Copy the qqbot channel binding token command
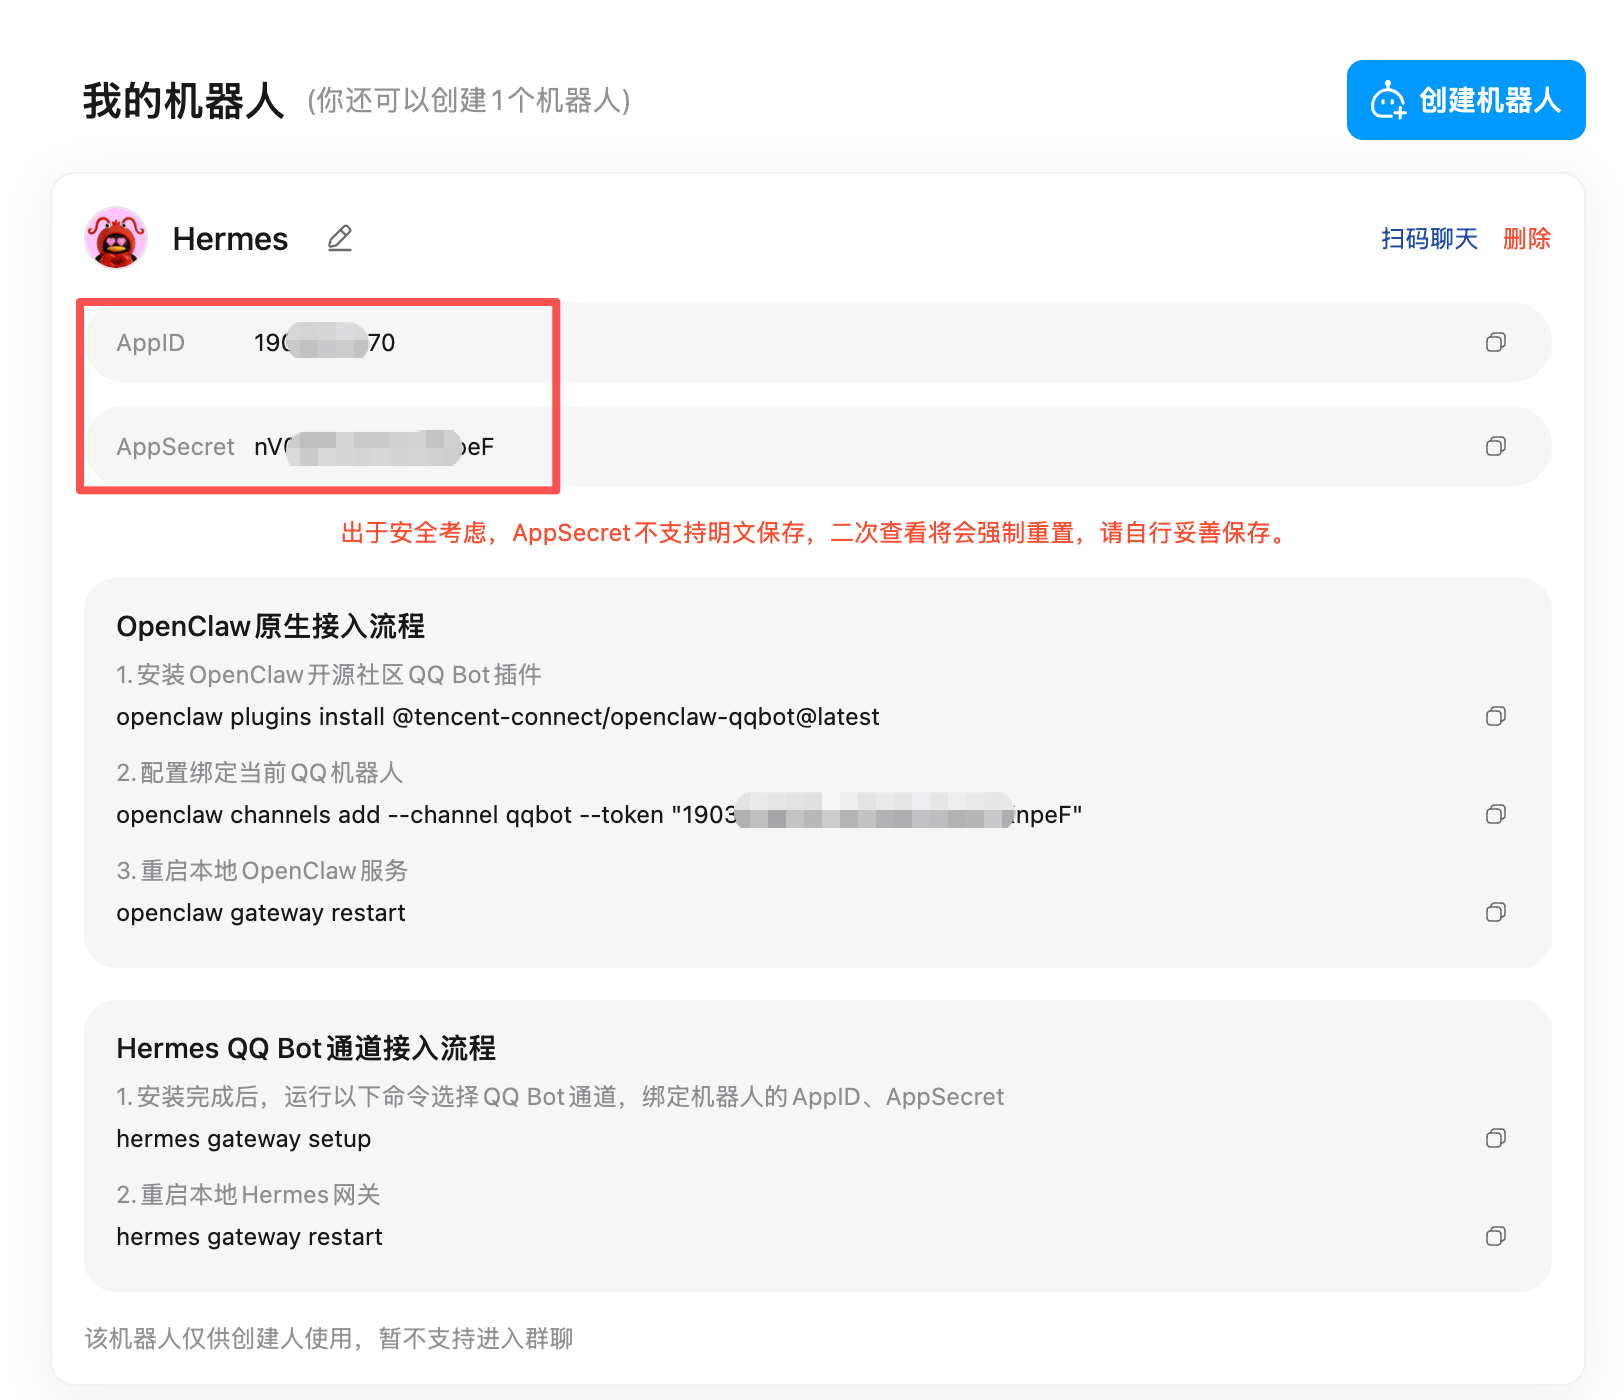 click(1496, 814)
